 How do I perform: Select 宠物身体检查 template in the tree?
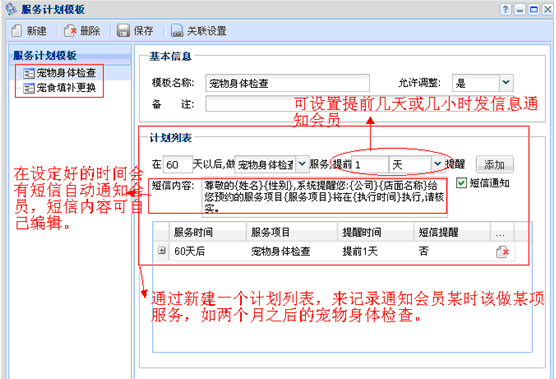pyautogui.click(x=60, y=73)
